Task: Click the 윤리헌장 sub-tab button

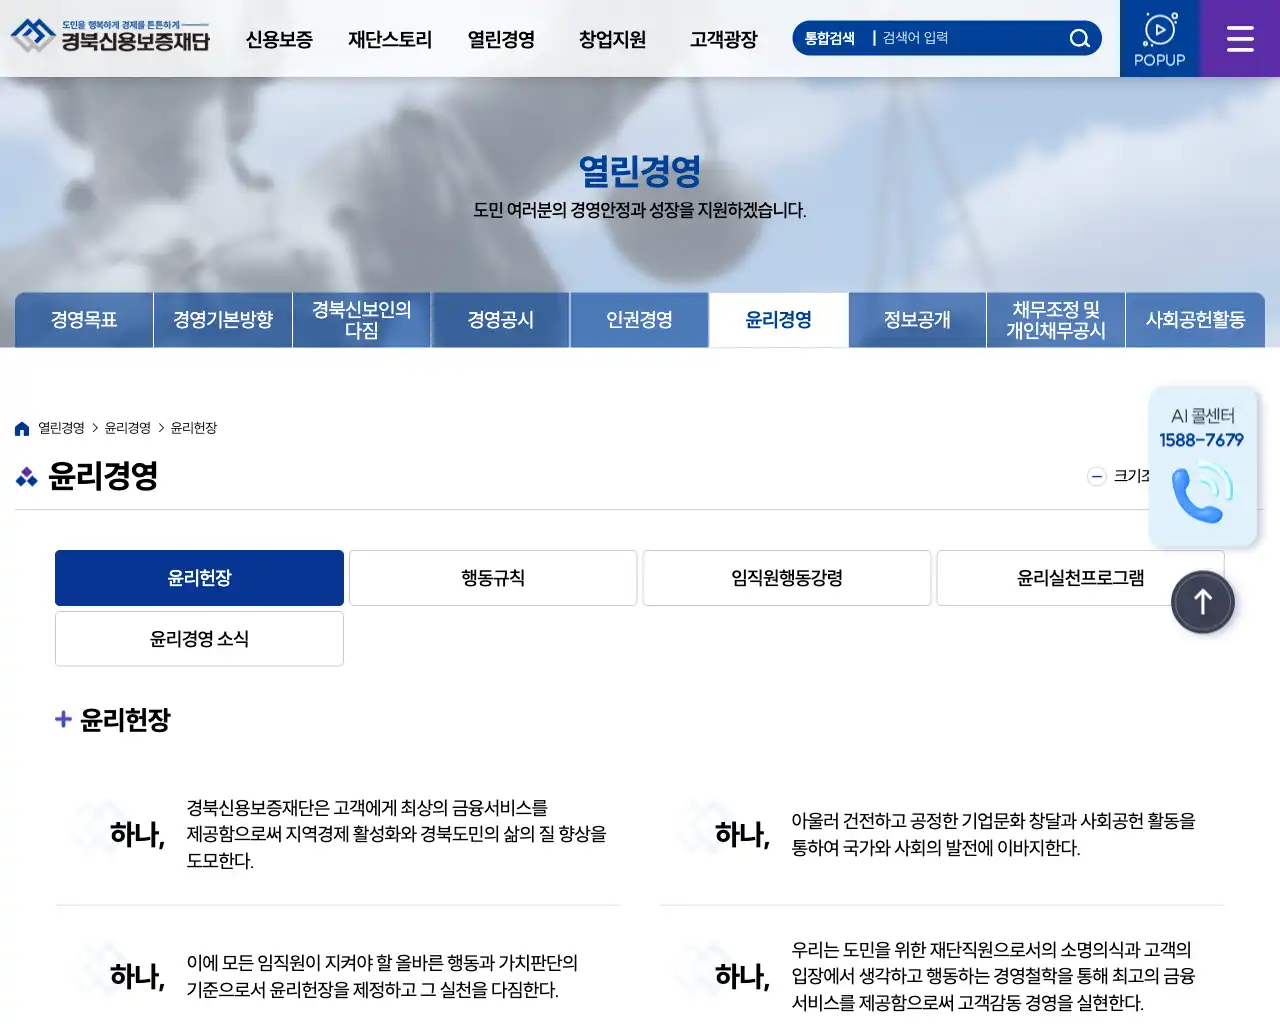Action: tap(199, 578)
